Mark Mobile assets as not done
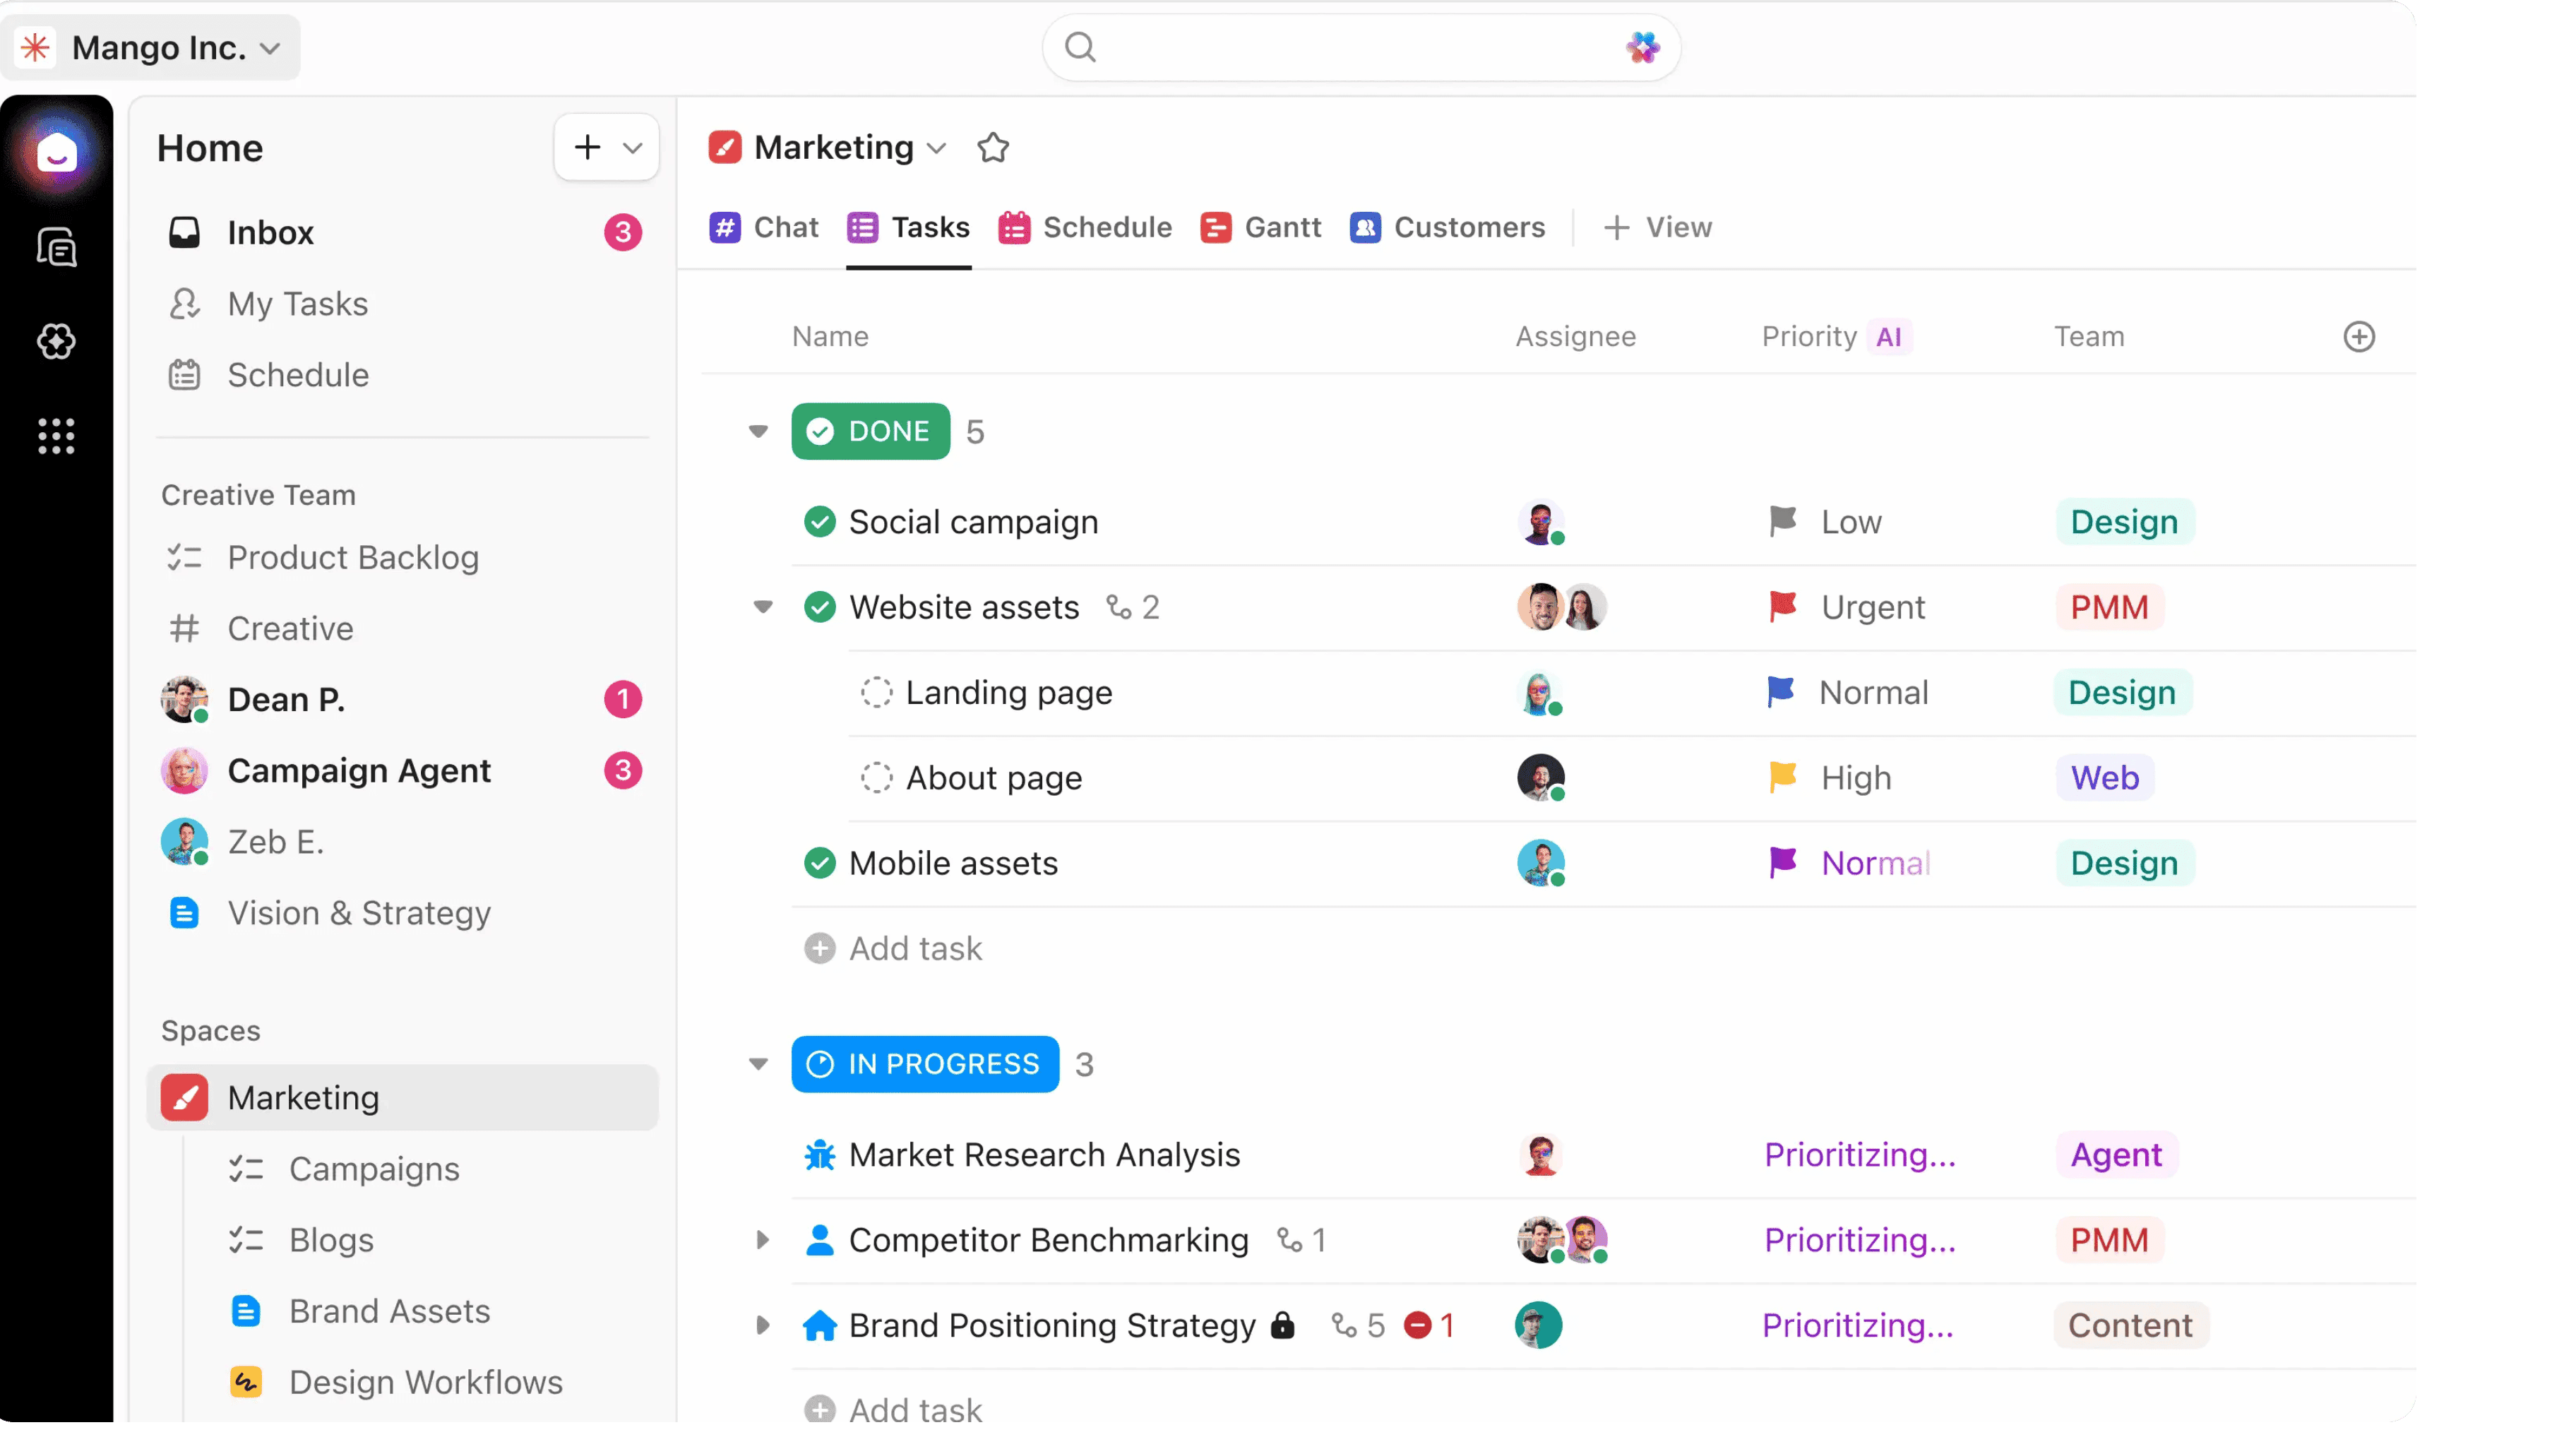Image resolution: width=2576 pixels, height=1449 pixels. click(x=820, y=863)
